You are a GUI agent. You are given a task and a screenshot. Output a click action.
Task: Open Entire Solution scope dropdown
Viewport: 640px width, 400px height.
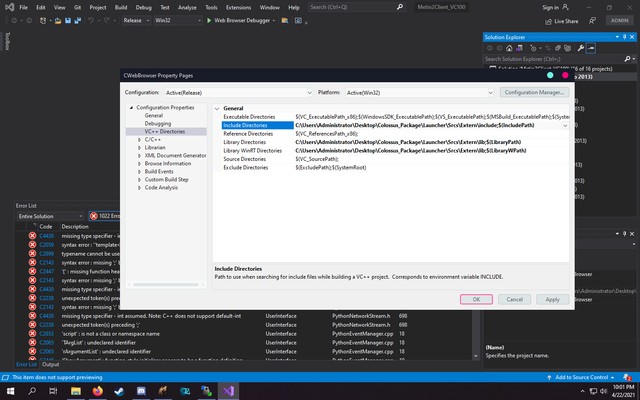tap(51, 216)
